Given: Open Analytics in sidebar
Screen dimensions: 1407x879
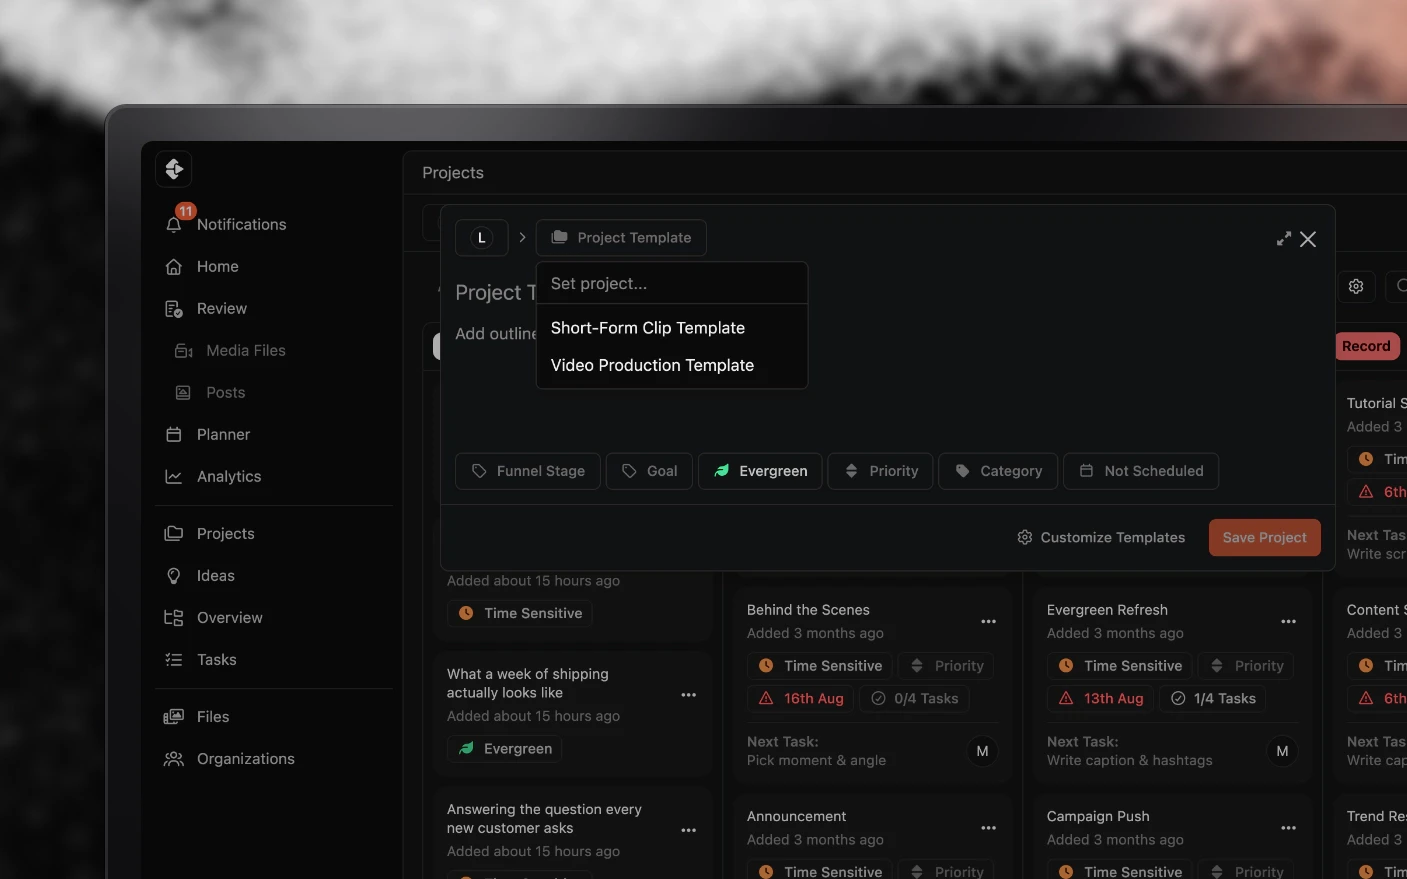Looking at the screenshot, I should click(x=228, y=477).
